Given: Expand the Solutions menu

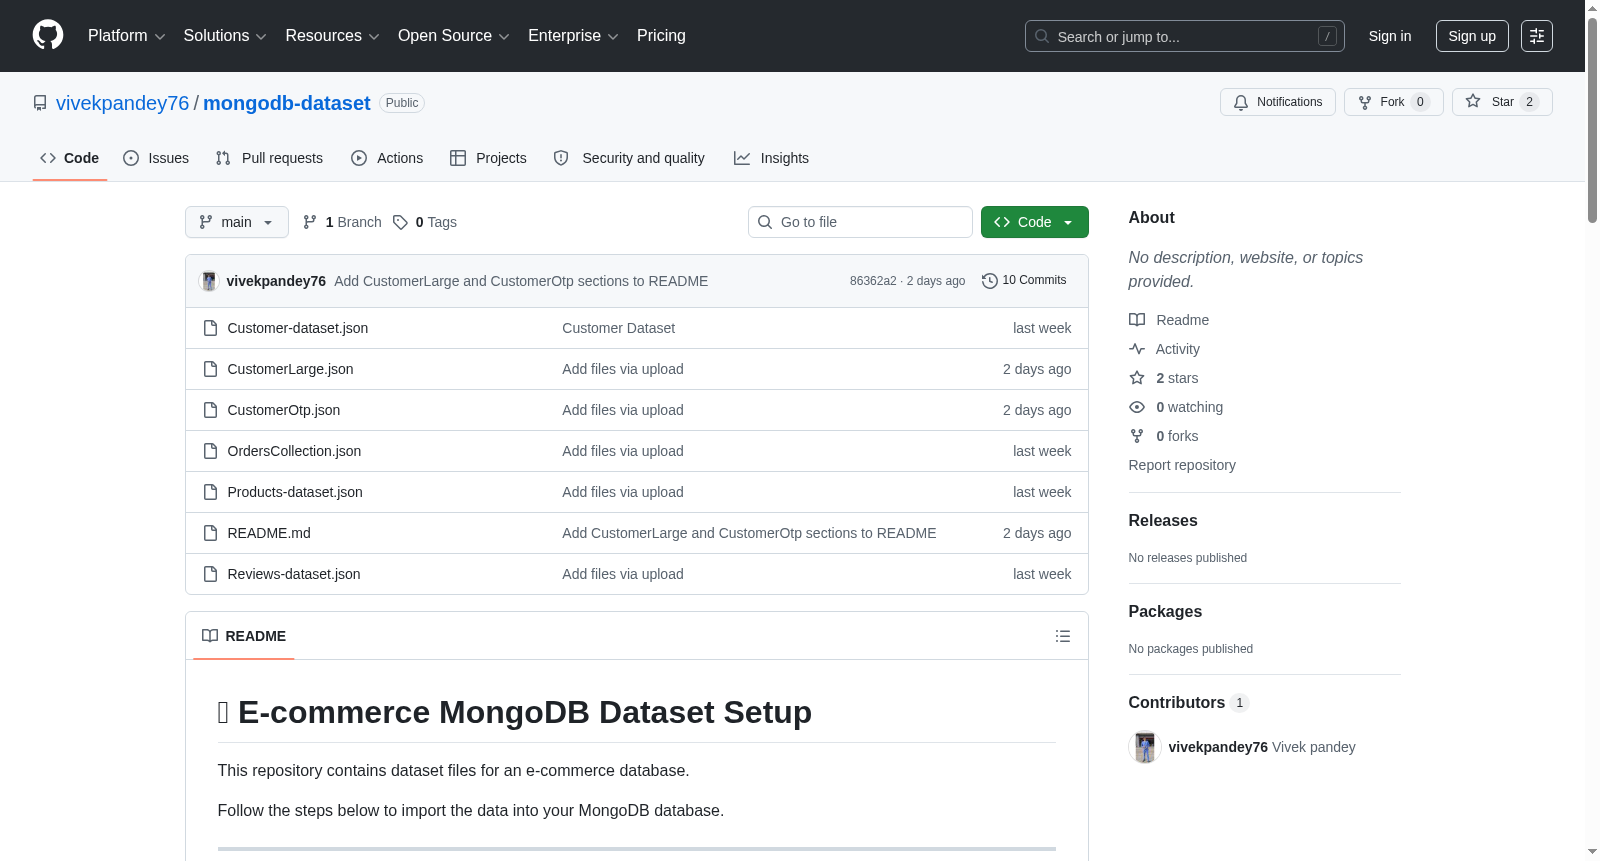Looking at the screenshot, I should (225, 36).
